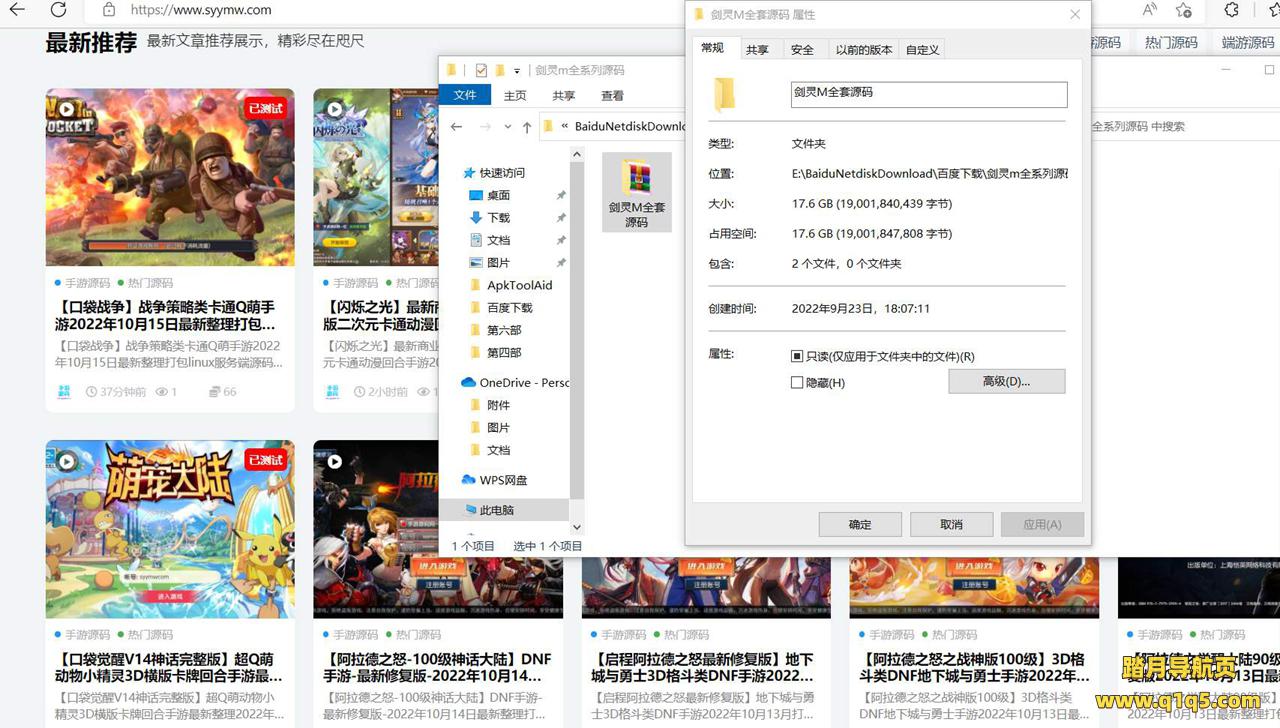Select 百度下载 in the navigation pane
Screen dimensions: 1280x728
(x=509, y=308)
